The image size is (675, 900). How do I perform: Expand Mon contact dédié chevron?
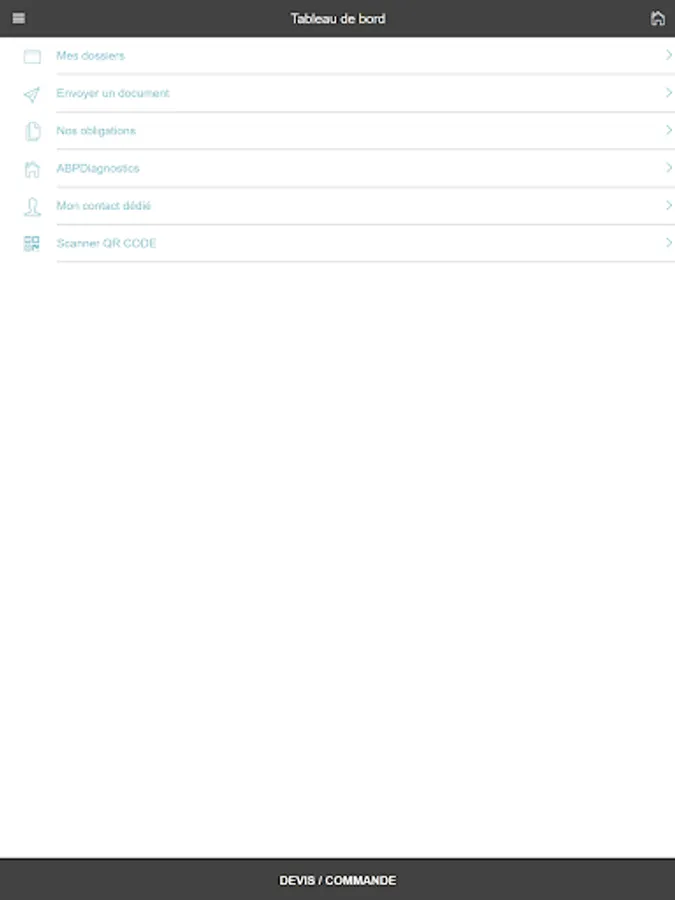669,205
